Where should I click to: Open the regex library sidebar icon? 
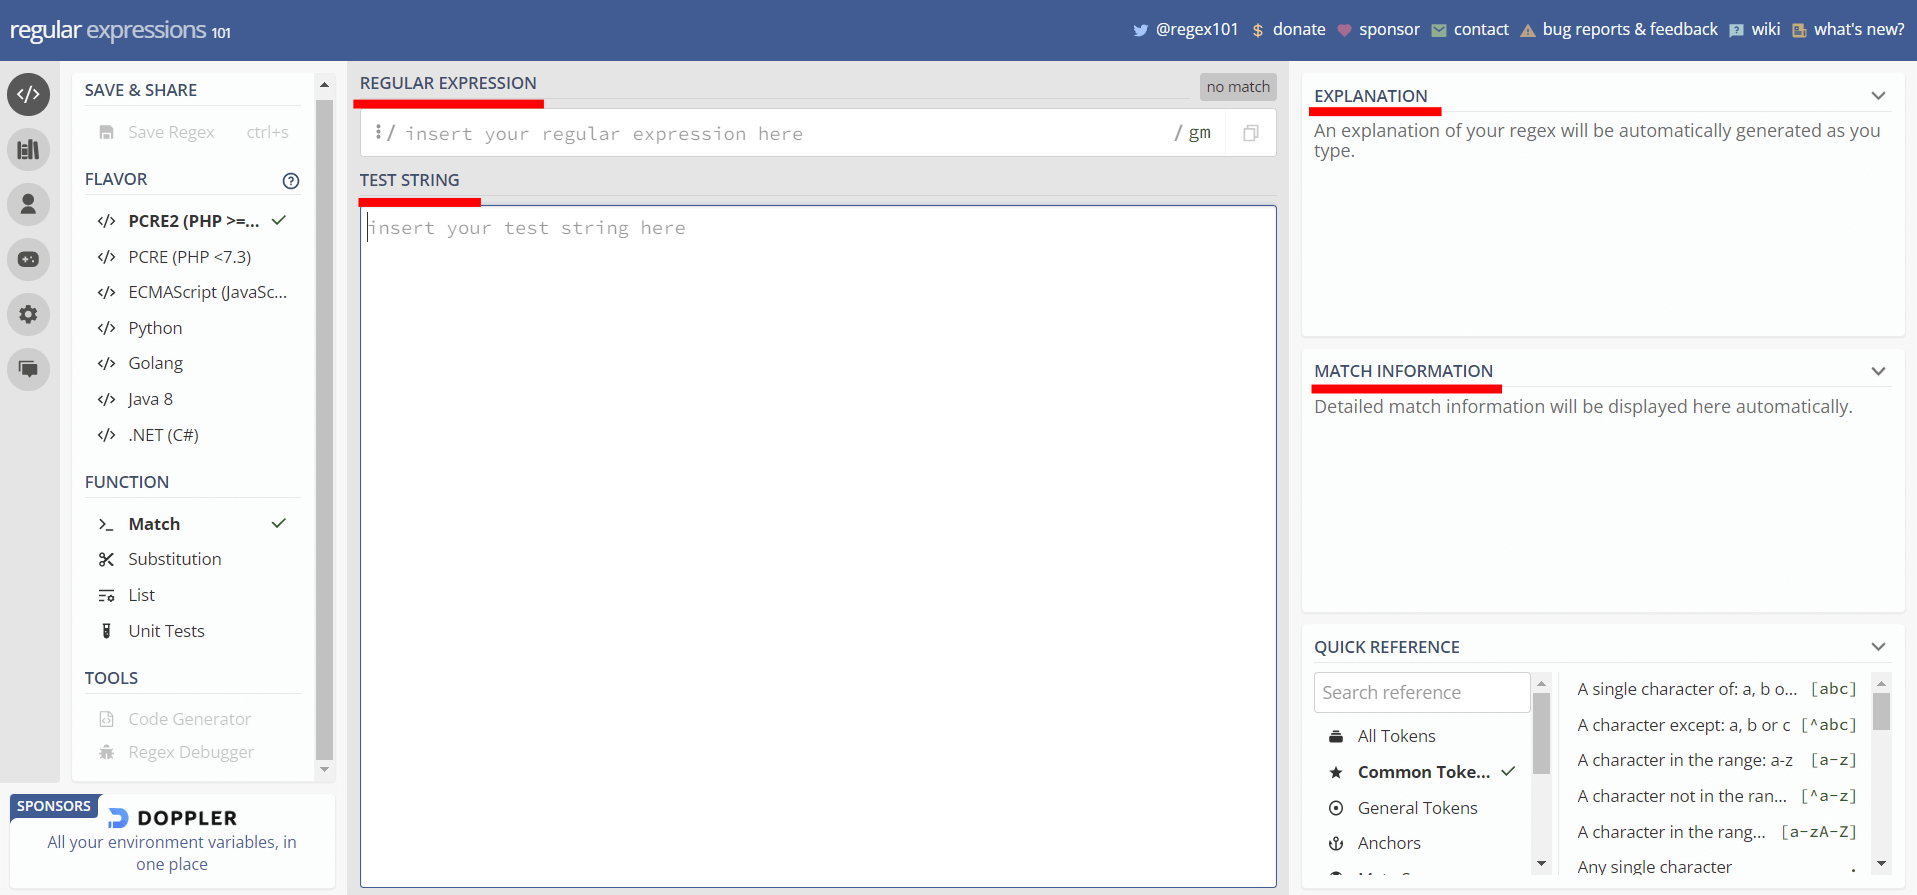tap(28, 149)
